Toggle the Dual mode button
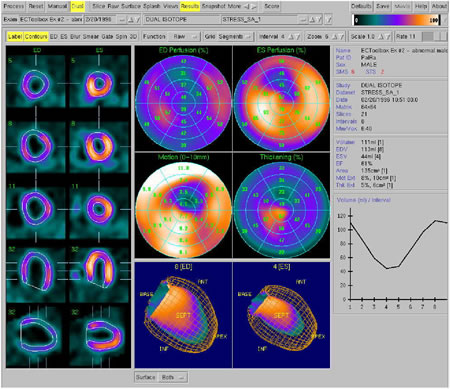 (x=78, y=6)
